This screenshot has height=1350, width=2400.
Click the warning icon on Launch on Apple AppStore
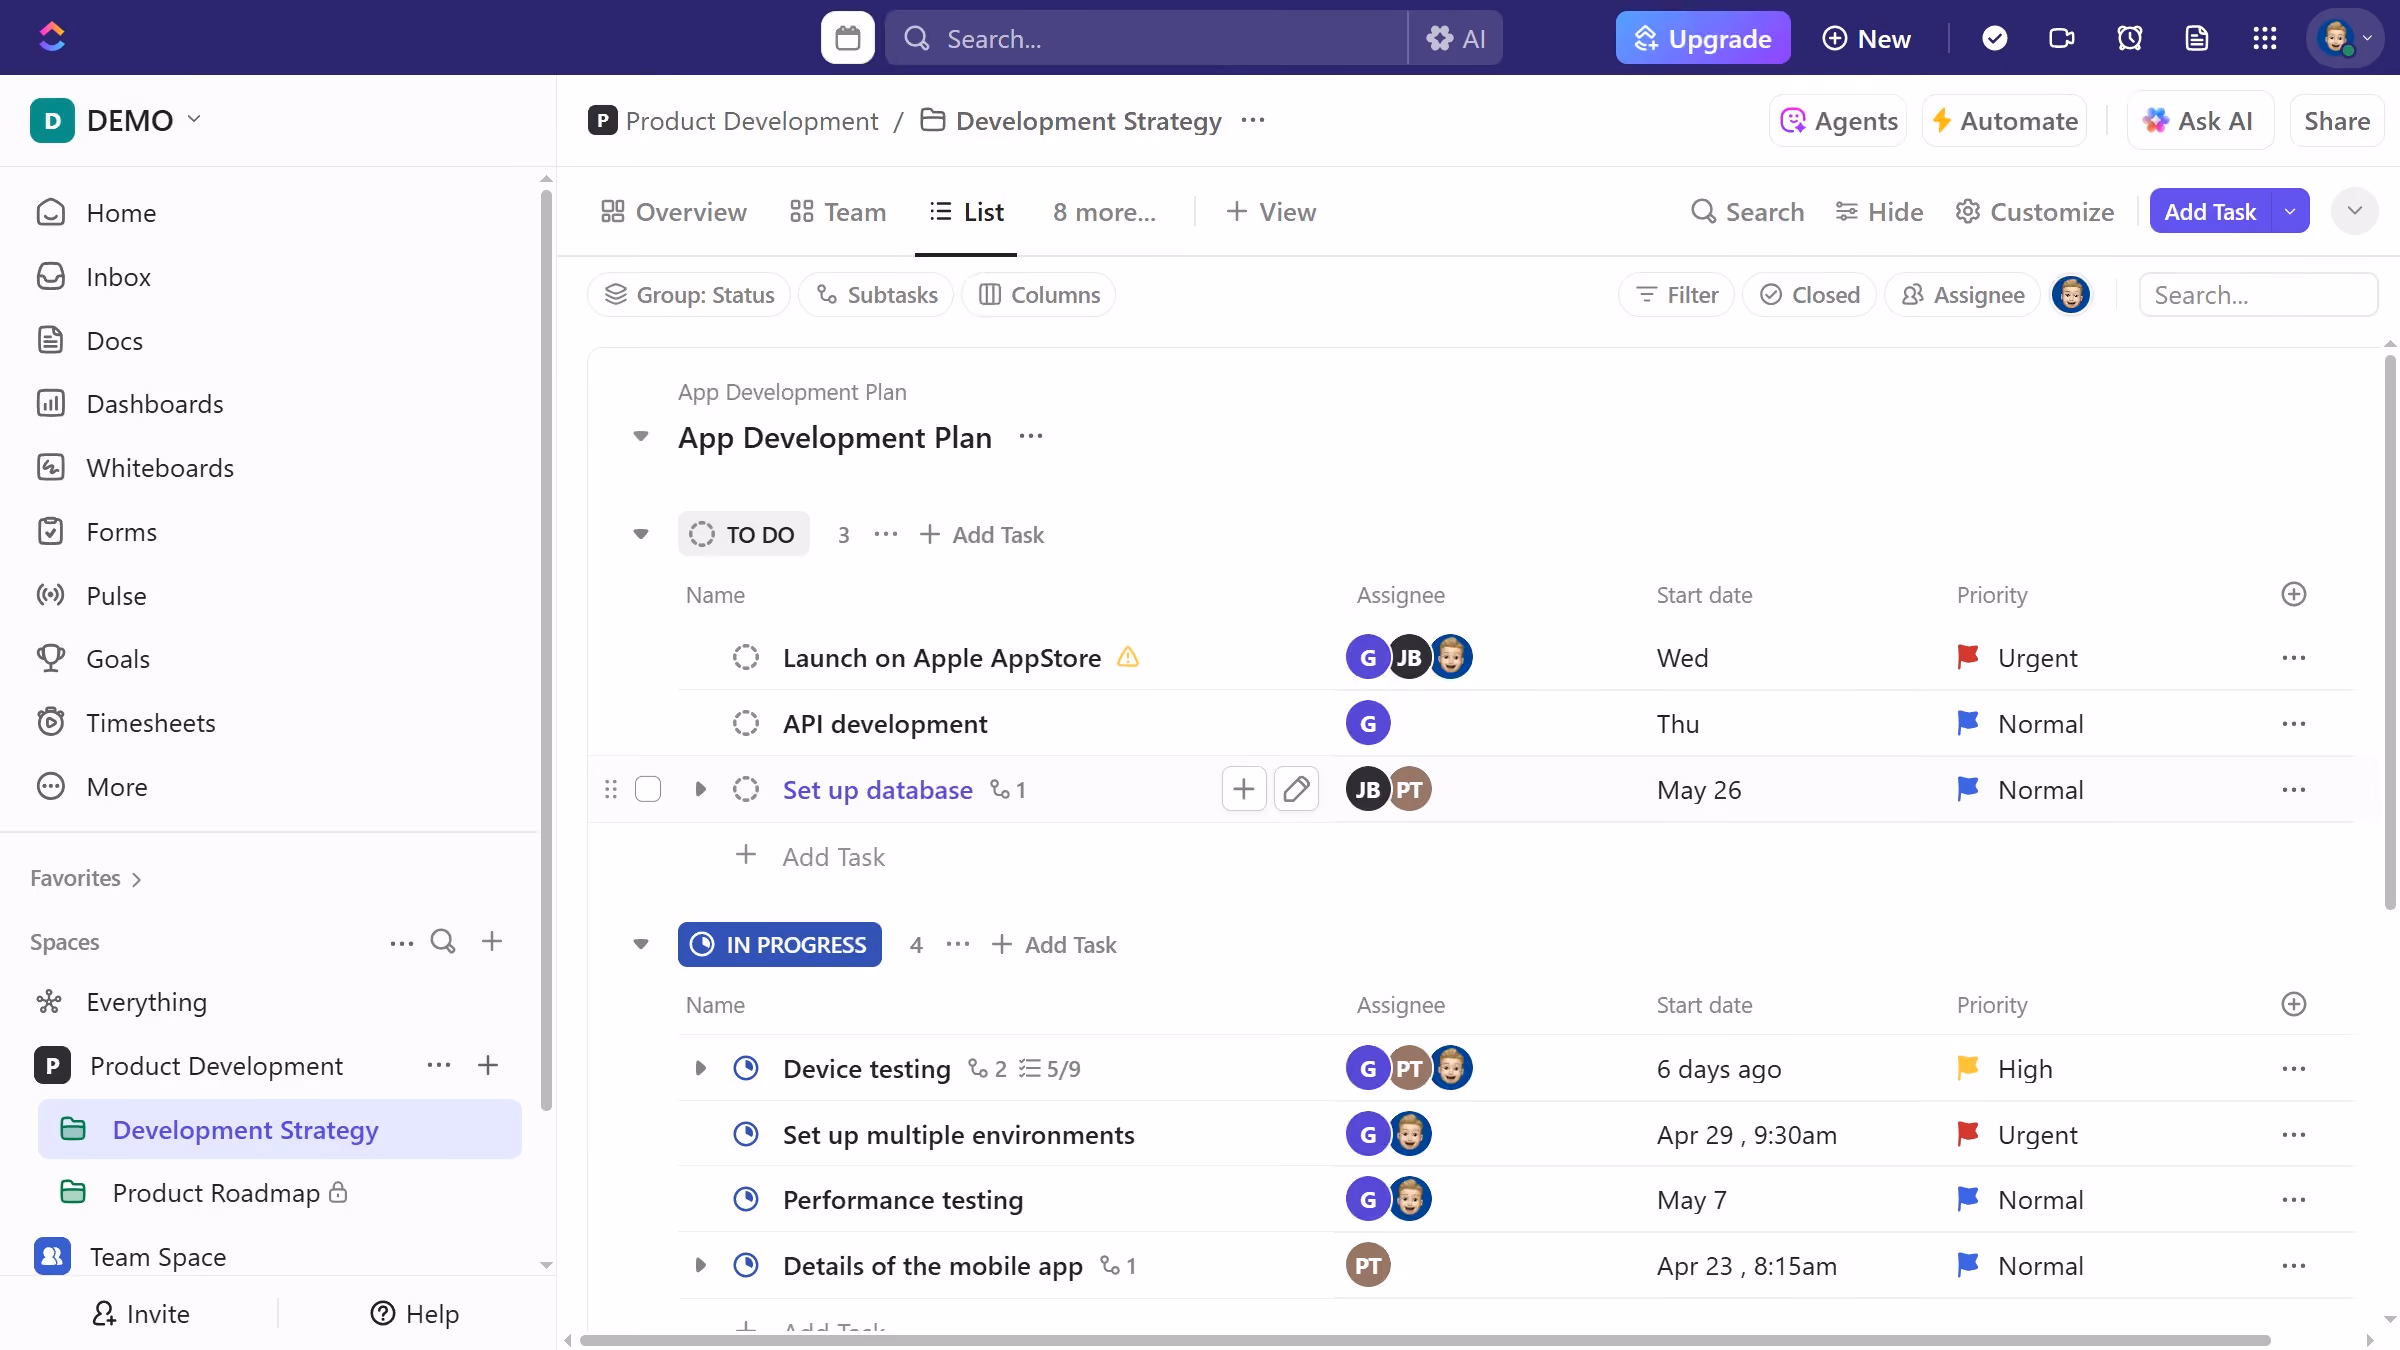pyautogui.click(x=1127, y=657)
